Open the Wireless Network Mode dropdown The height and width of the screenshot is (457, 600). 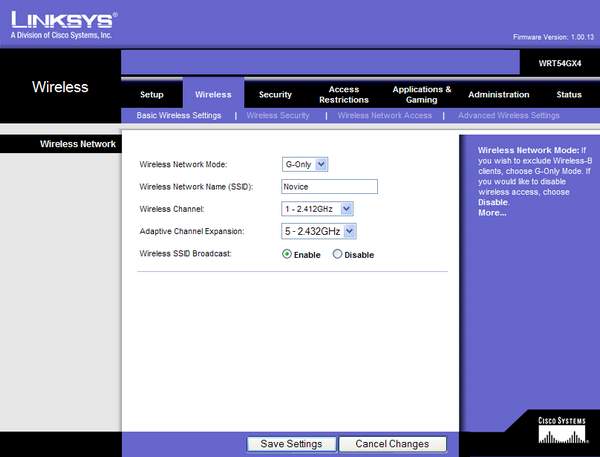pyautogui.click(x=306, y=164)
